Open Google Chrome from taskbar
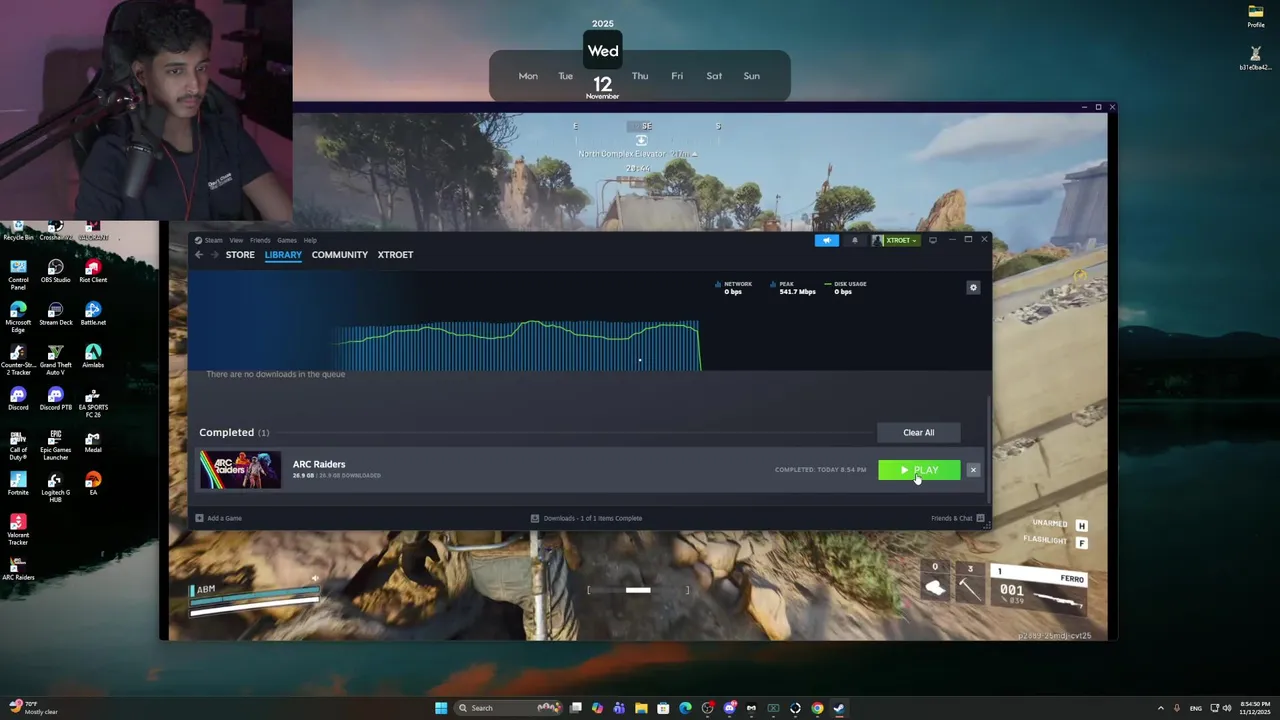 [x=817, y=708]
